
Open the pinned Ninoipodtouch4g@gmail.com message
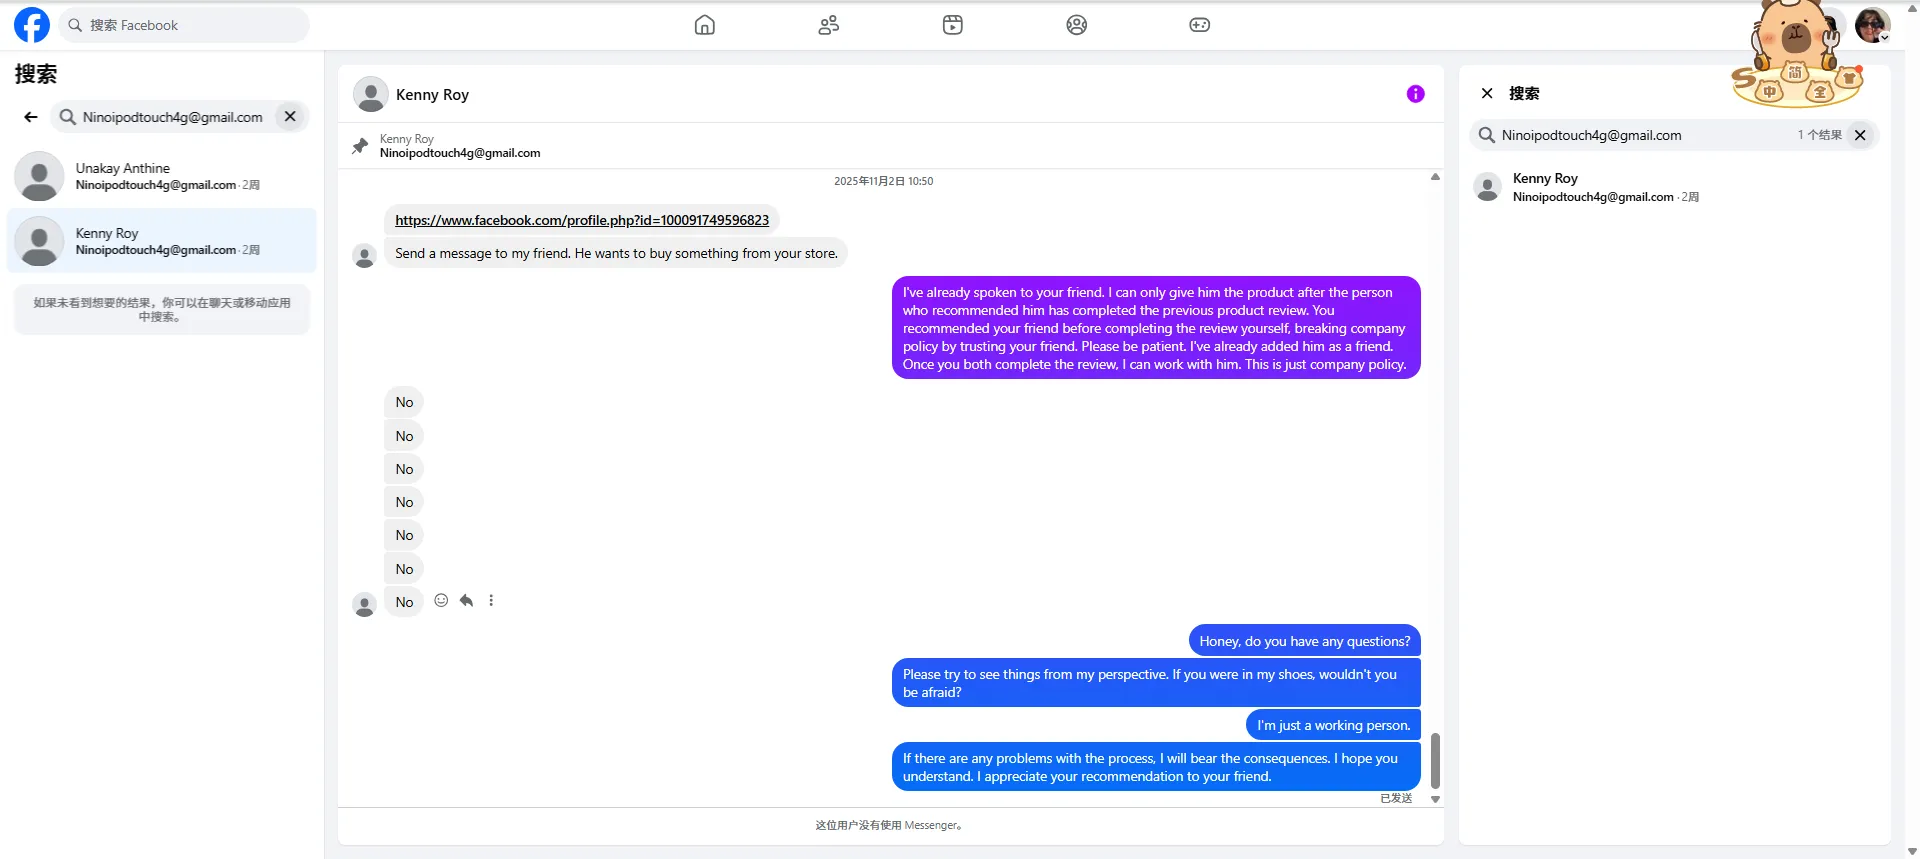460,153
